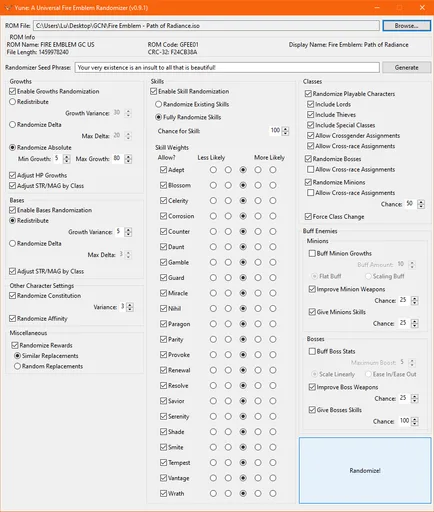Toggle Include Thieves checkbox
This screenshot has height=512, width=434.
(x=311, y=115)
